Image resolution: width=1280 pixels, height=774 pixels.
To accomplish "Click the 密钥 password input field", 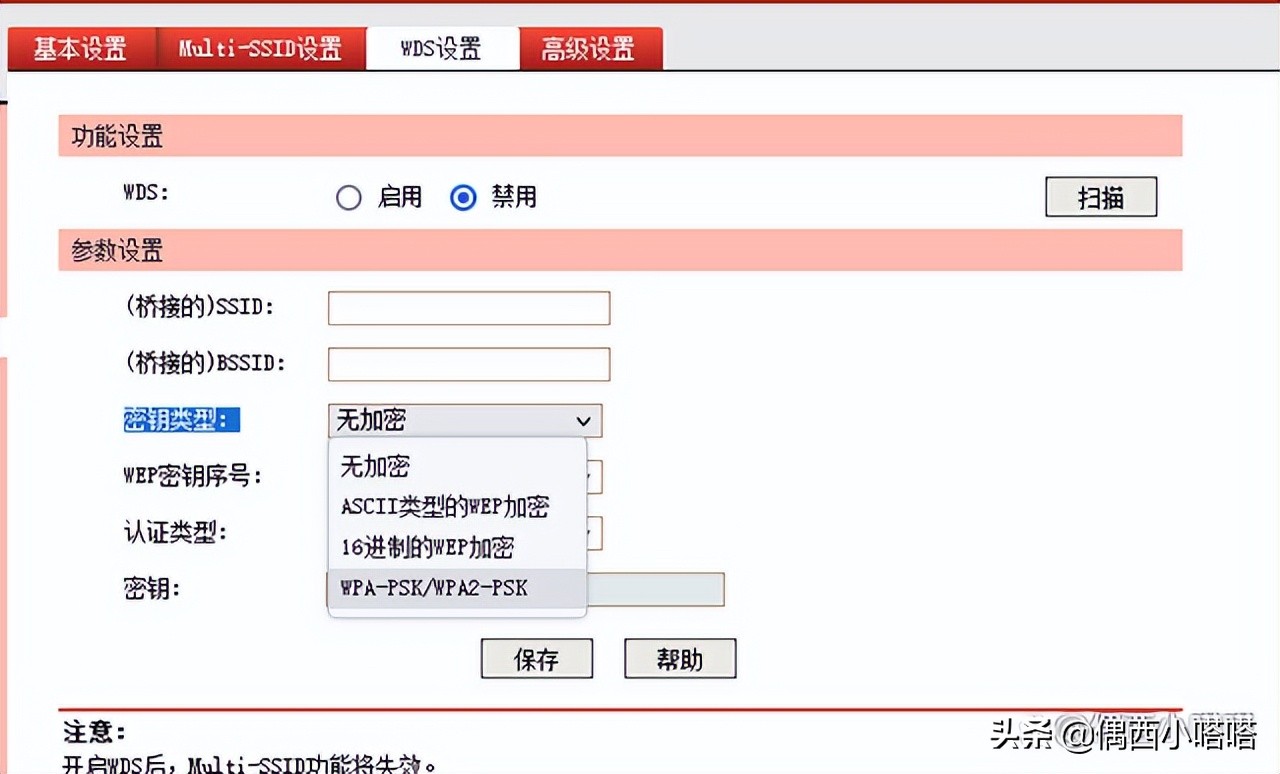I will coord(655,590).
